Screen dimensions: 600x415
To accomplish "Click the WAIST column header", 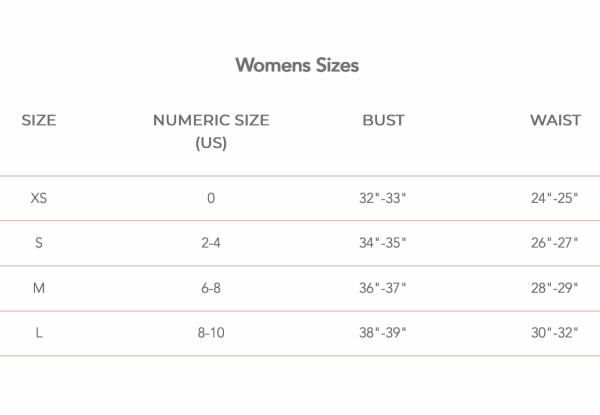I will (555, 121).
